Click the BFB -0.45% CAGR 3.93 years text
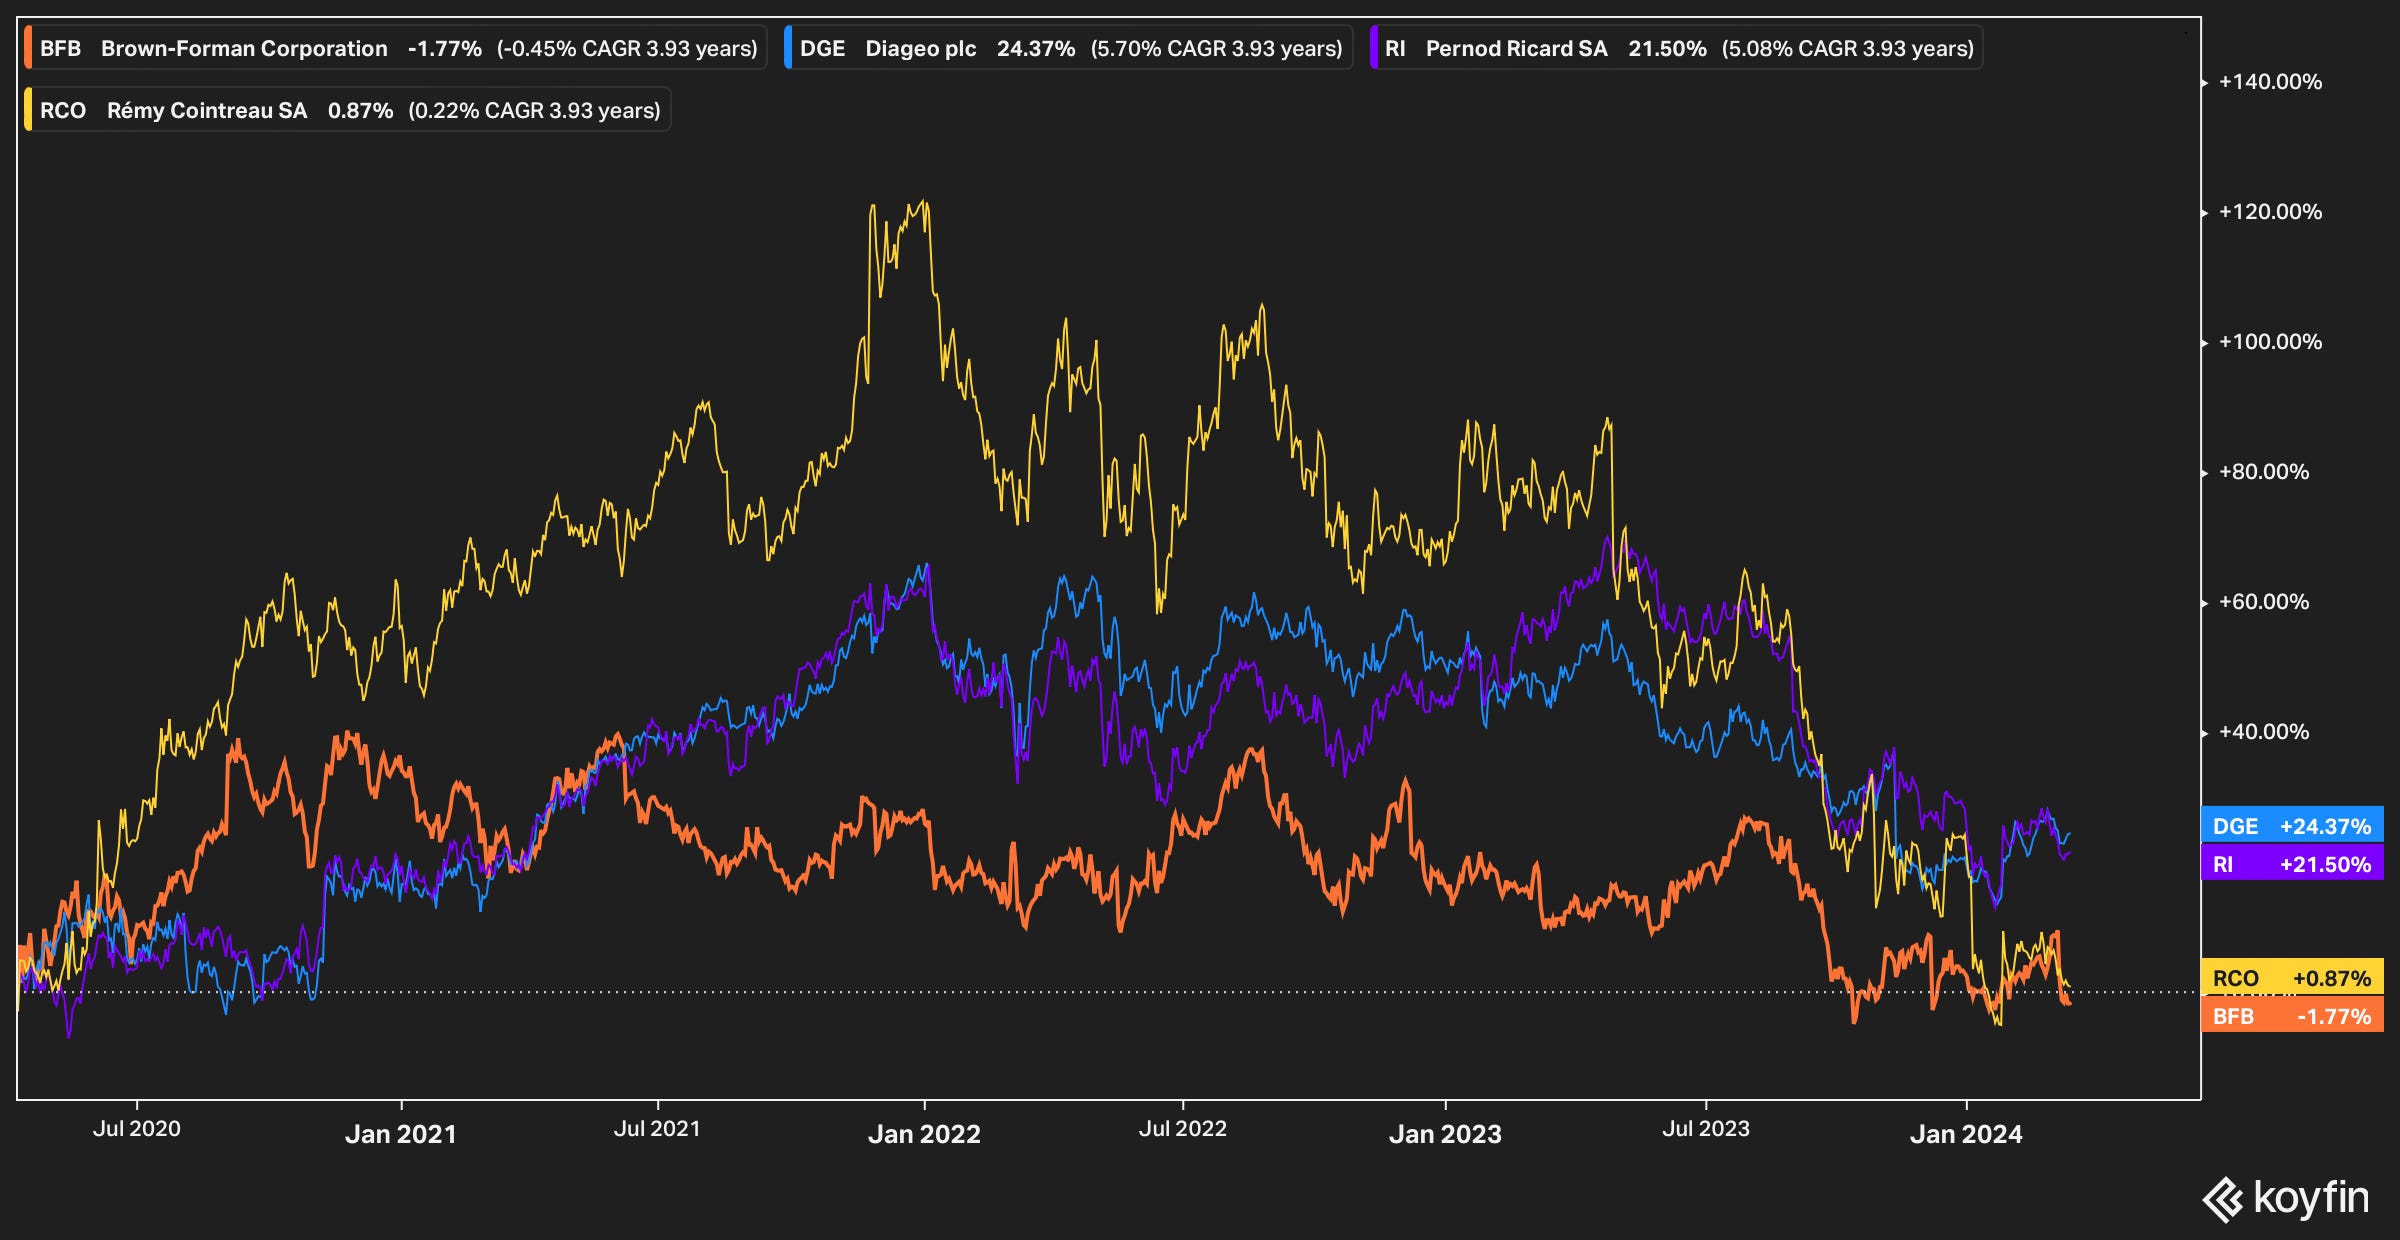Screen dimensions: 2400x1240 coord(627,48)
